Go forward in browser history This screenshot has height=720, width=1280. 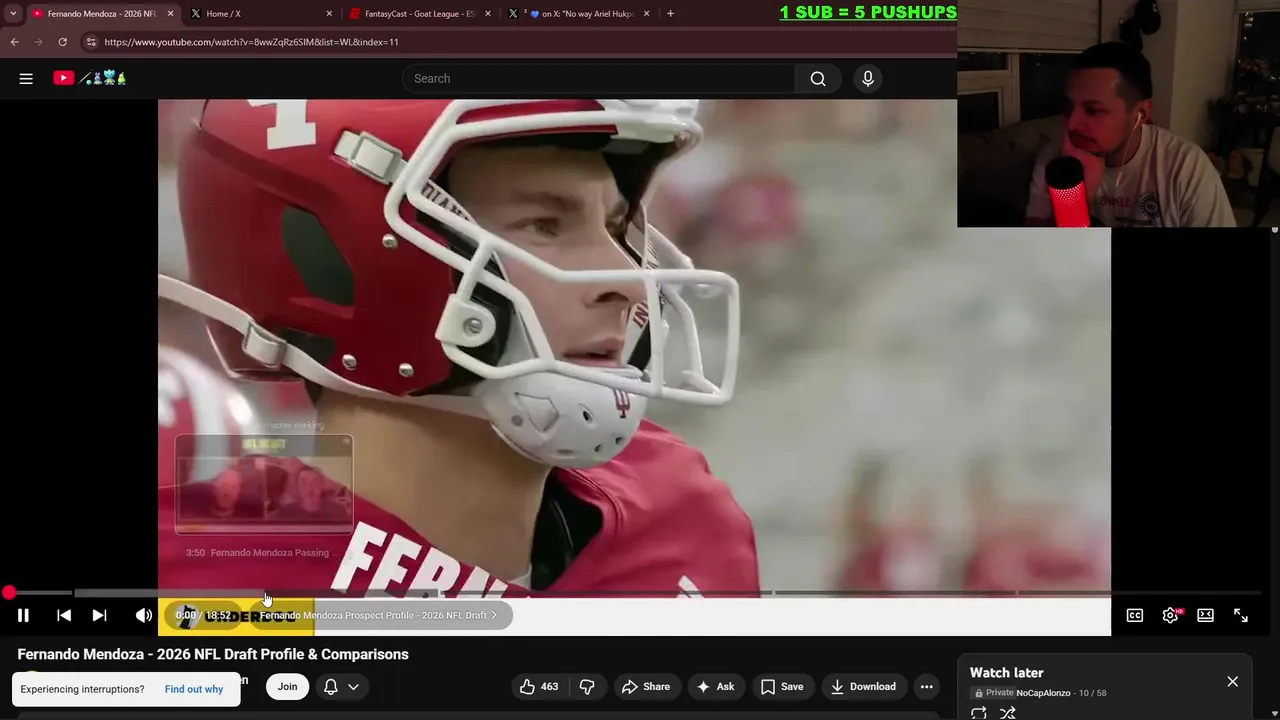[38, 42]
